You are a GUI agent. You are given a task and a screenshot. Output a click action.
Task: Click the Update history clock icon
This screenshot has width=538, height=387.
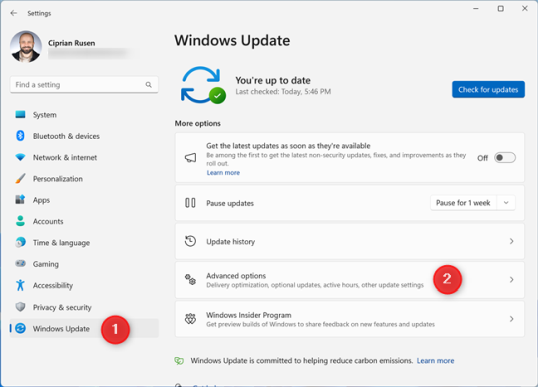(x=190, y=241)
